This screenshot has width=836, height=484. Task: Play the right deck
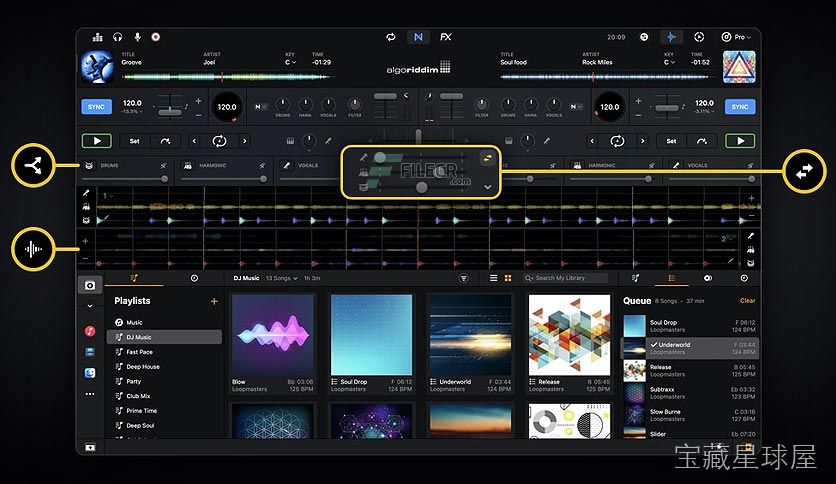(x=740, y=141)
